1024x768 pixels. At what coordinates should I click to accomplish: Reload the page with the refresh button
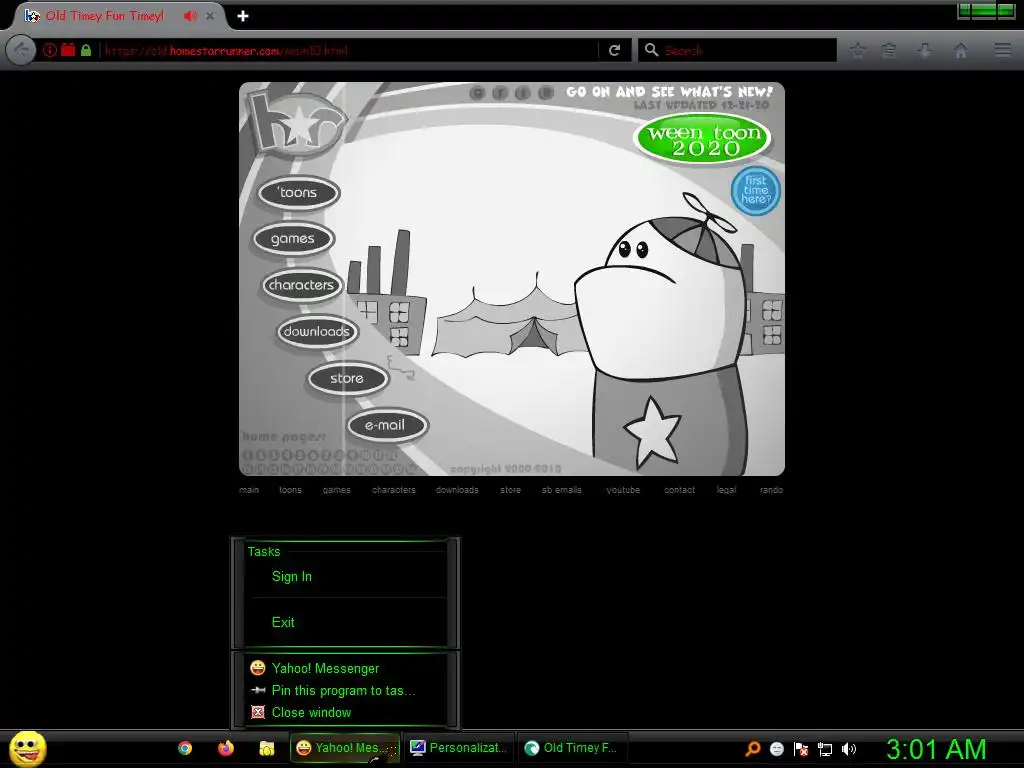click(x=615, y=50)
